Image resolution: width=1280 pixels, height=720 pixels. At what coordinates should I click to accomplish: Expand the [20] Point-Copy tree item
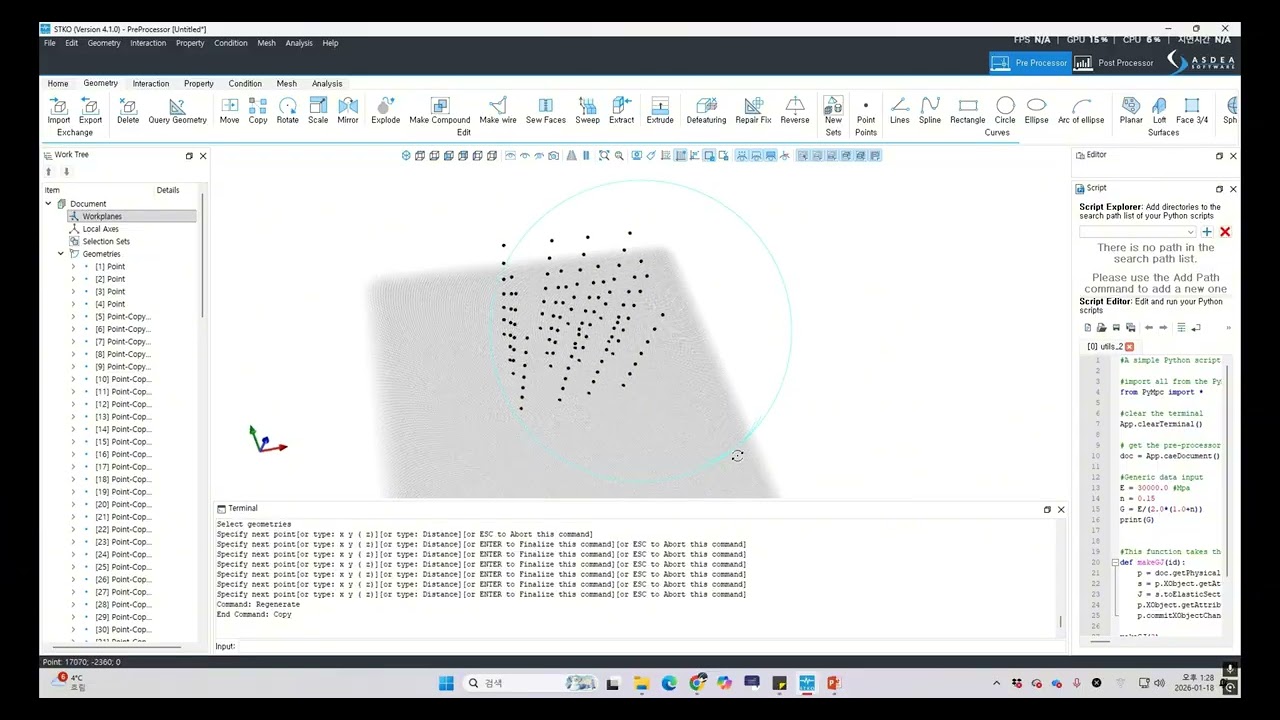[x=73, y=504]
